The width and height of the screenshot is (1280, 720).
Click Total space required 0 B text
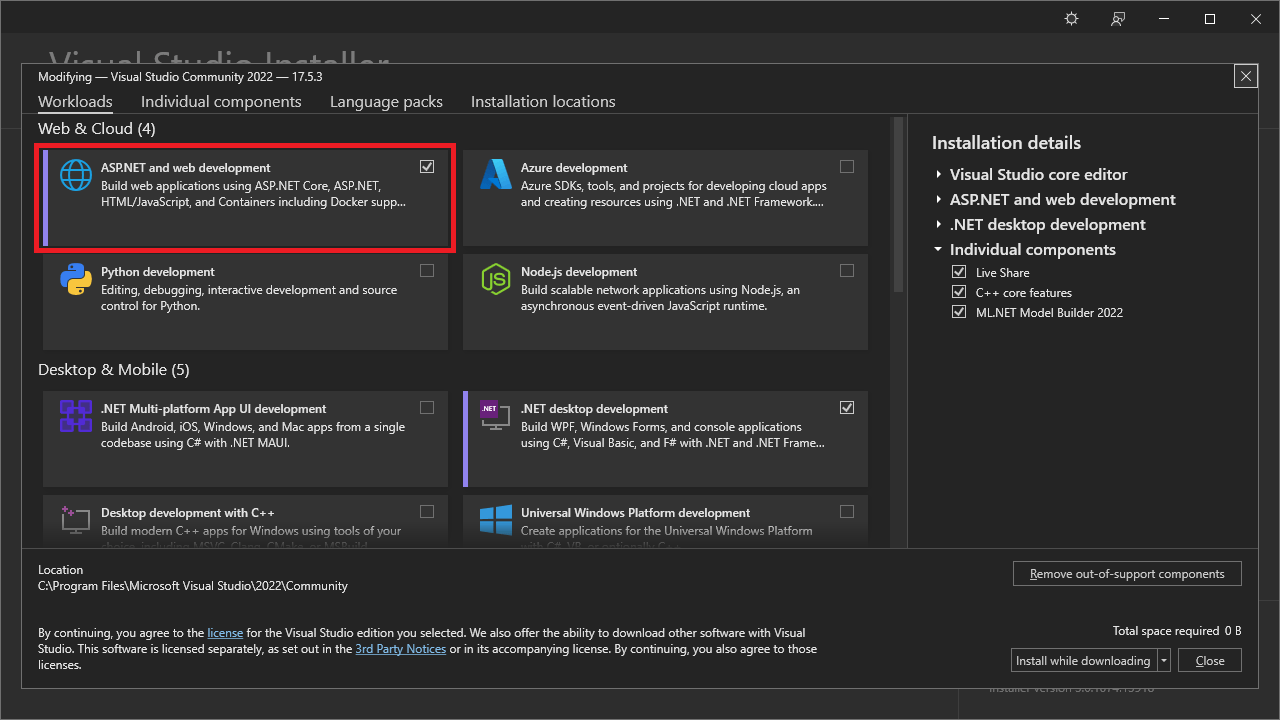click(1177, 631)
